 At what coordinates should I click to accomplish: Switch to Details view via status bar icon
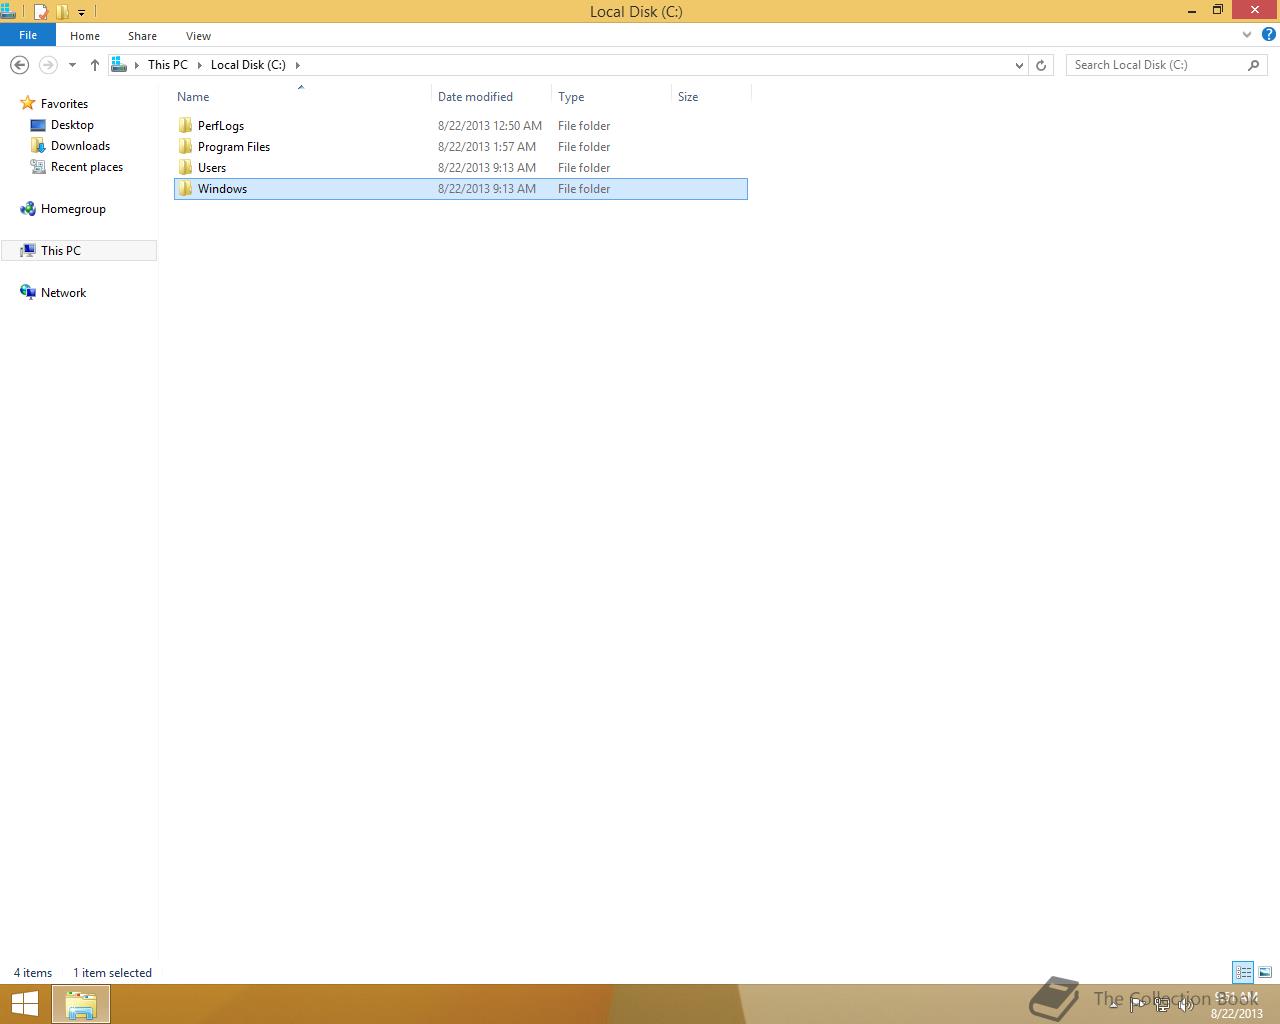(1243, 972)
